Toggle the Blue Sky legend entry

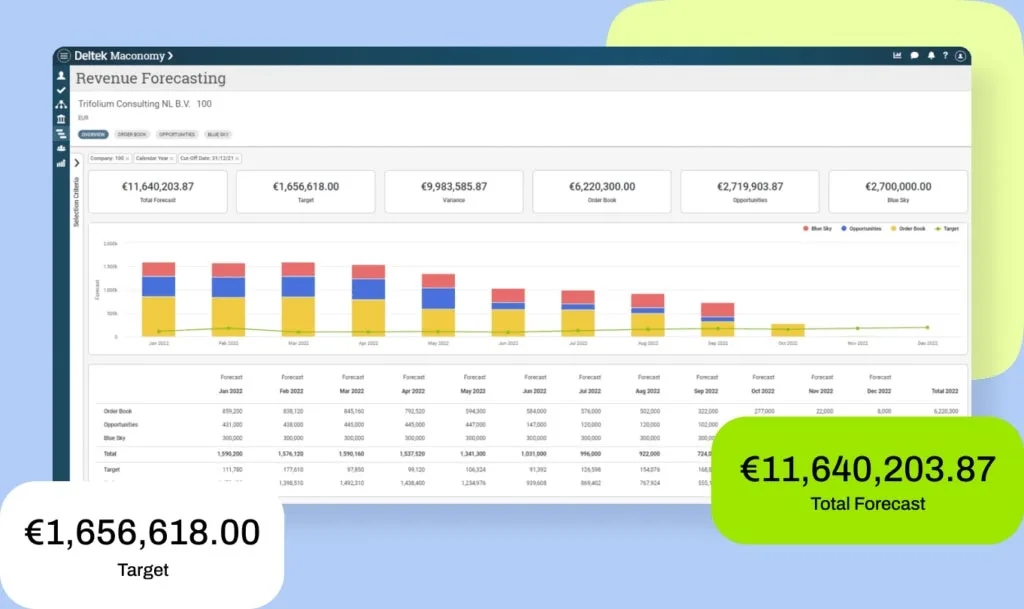817,228
